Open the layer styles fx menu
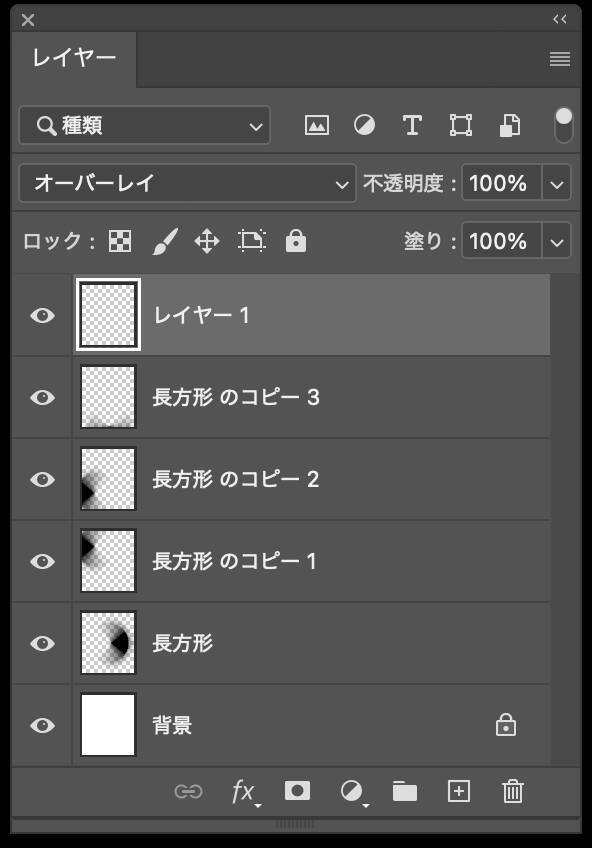 243,791
